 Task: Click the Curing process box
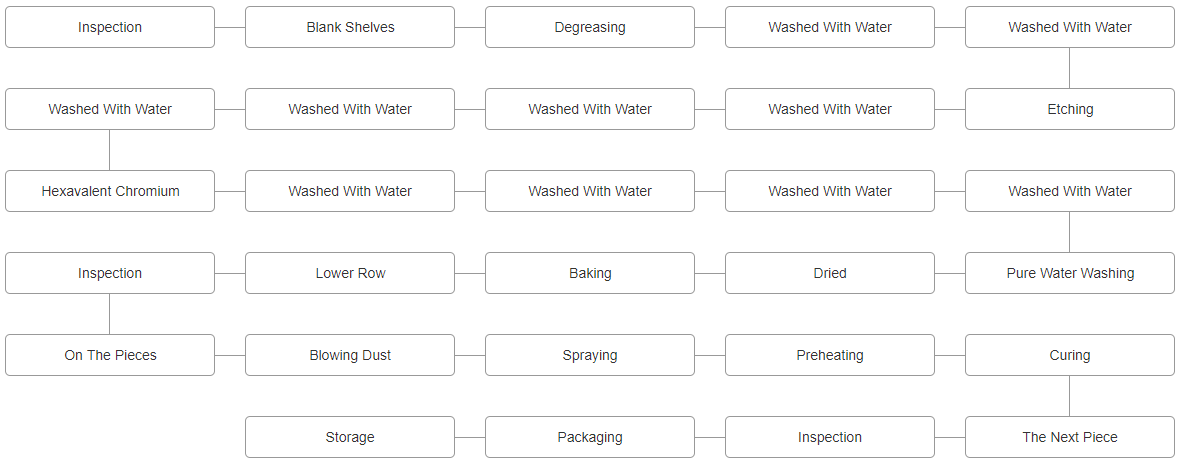coord(1070,355)
